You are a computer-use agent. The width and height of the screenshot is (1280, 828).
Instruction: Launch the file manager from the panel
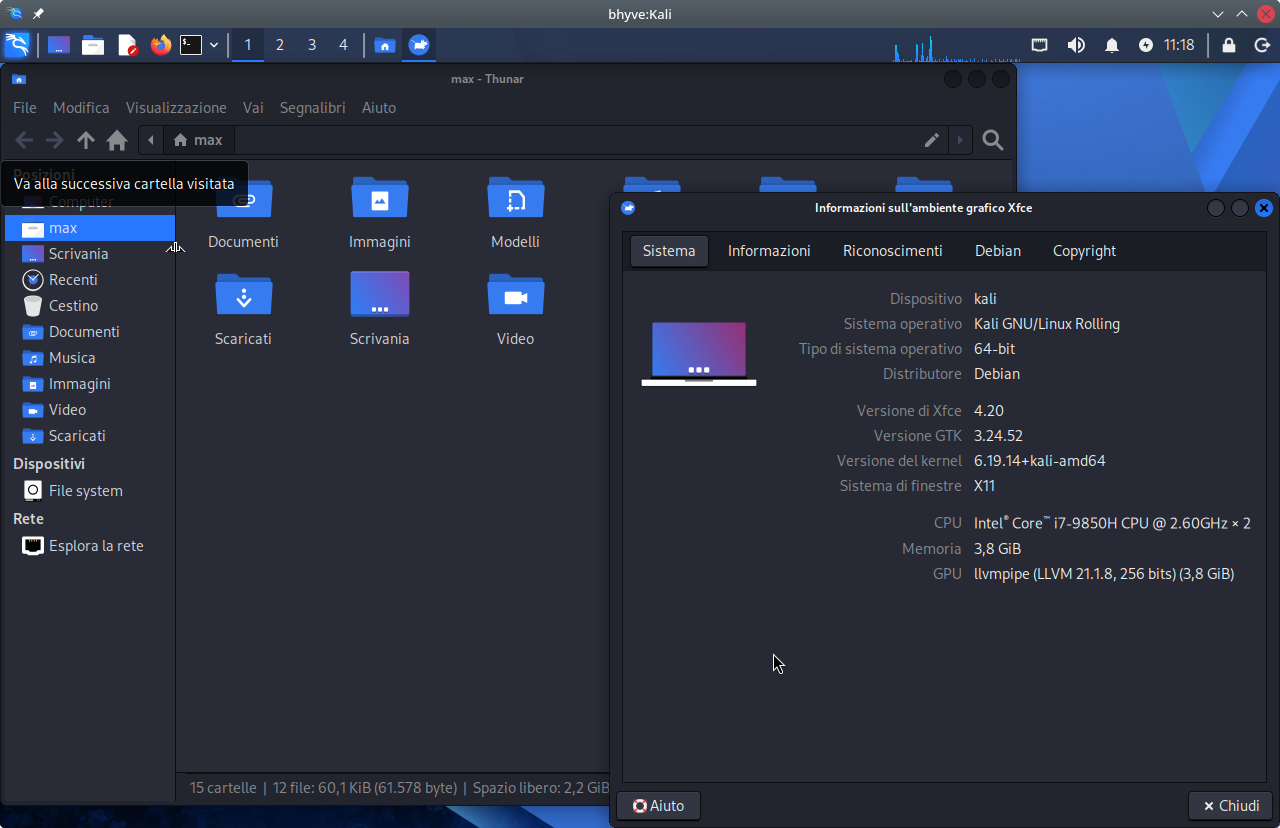tap(93, 45)
